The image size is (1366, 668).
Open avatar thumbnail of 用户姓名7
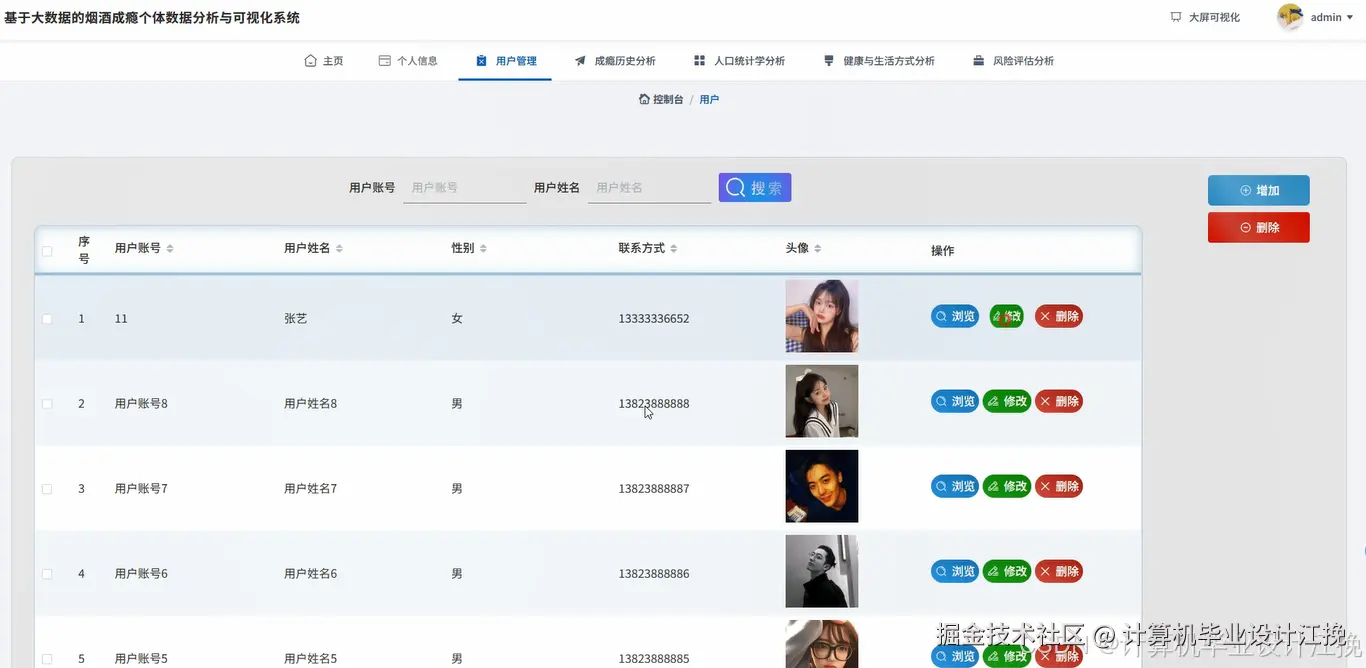[x=822, y=486]
